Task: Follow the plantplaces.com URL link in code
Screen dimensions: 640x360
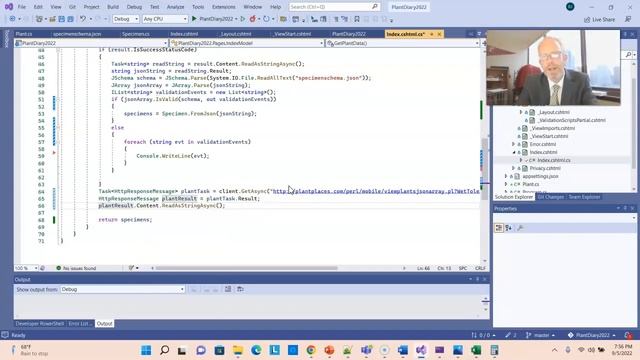Action: [x=376, y=191]
